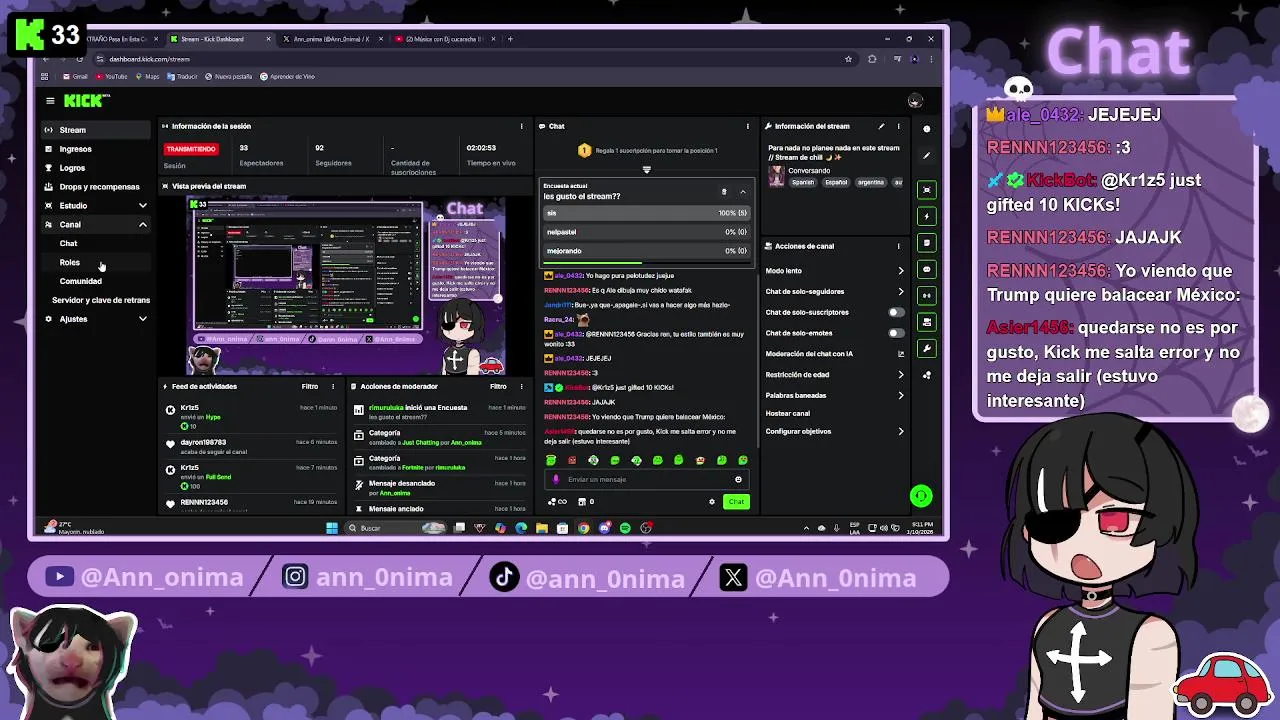The width and height of the screenshot is (1280, 720).
Task: Collapse the Canal sidebar section
Action: point(142,225)
